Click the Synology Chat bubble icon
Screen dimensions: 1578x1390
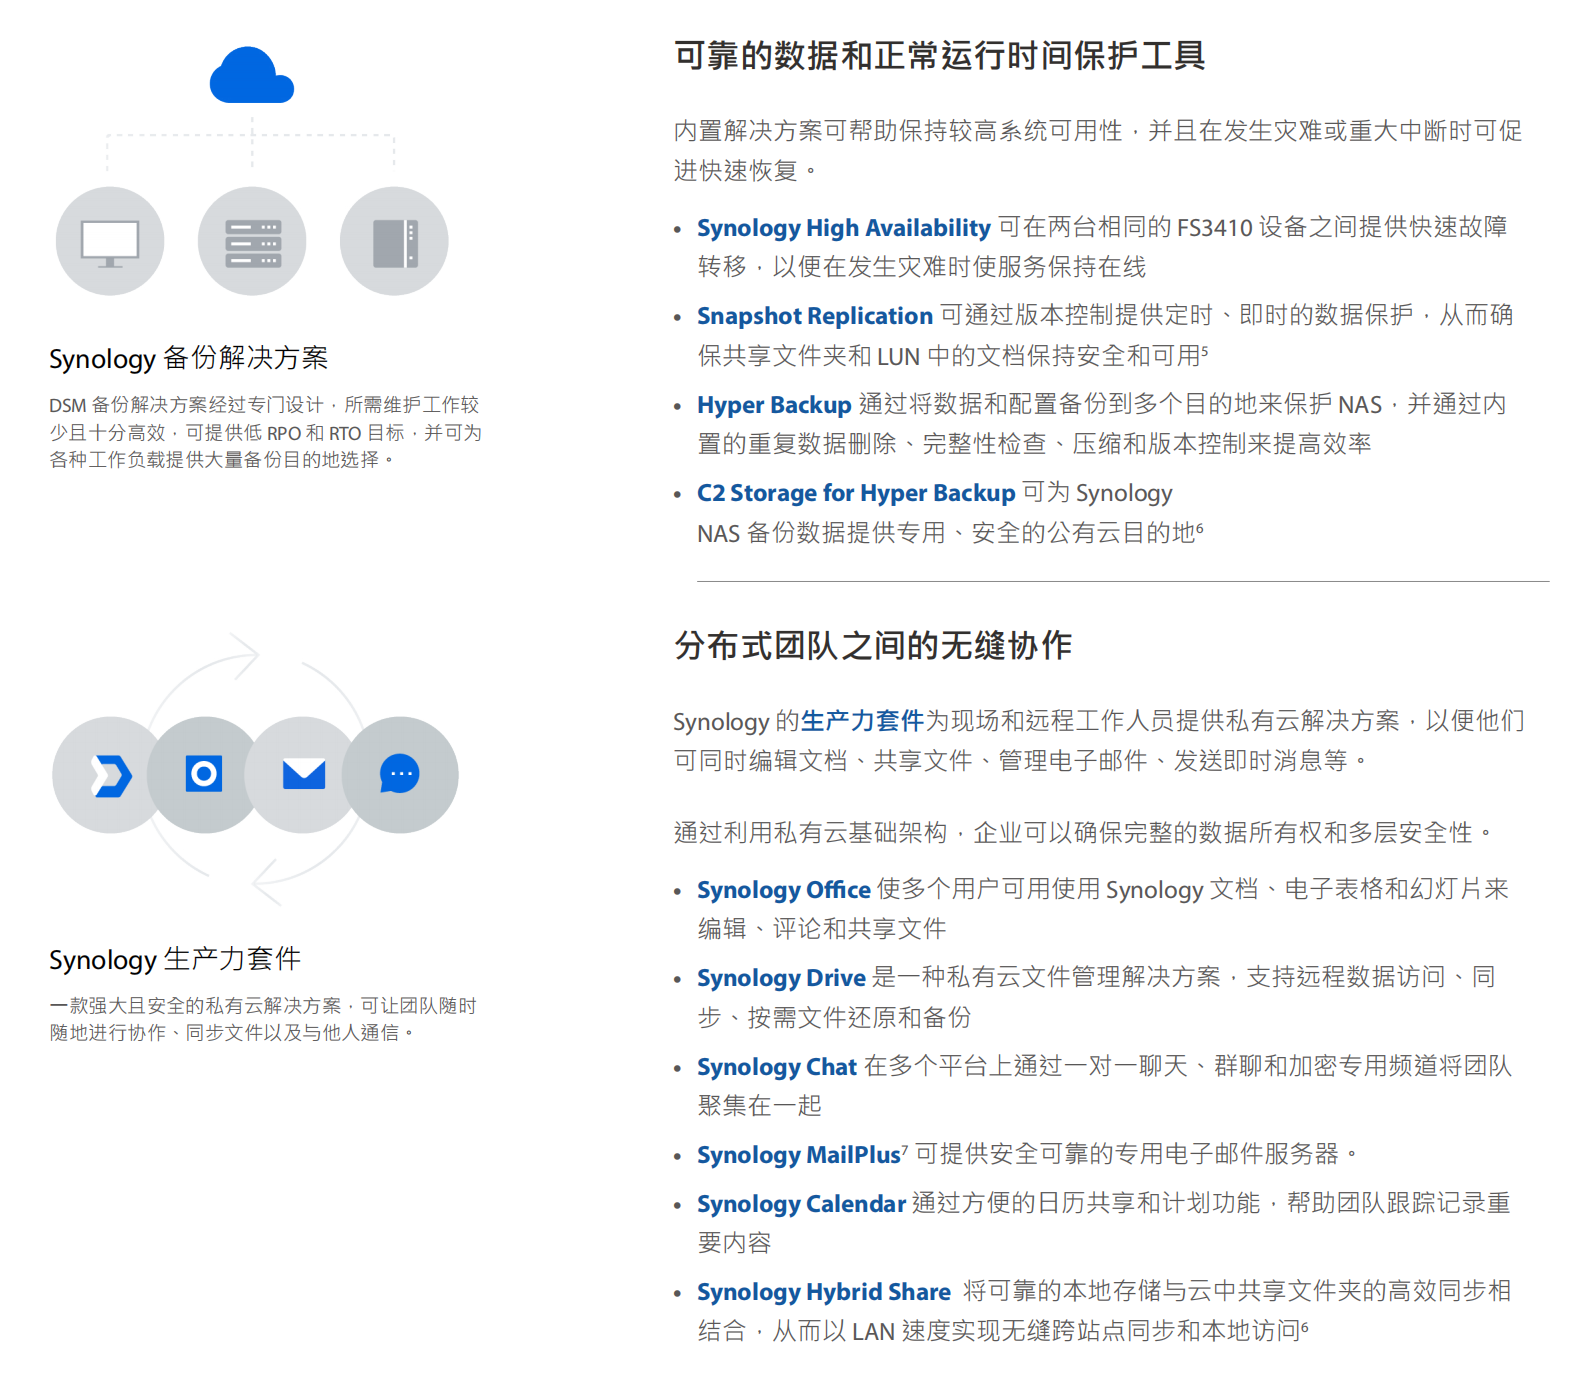[x=400, y=775]
